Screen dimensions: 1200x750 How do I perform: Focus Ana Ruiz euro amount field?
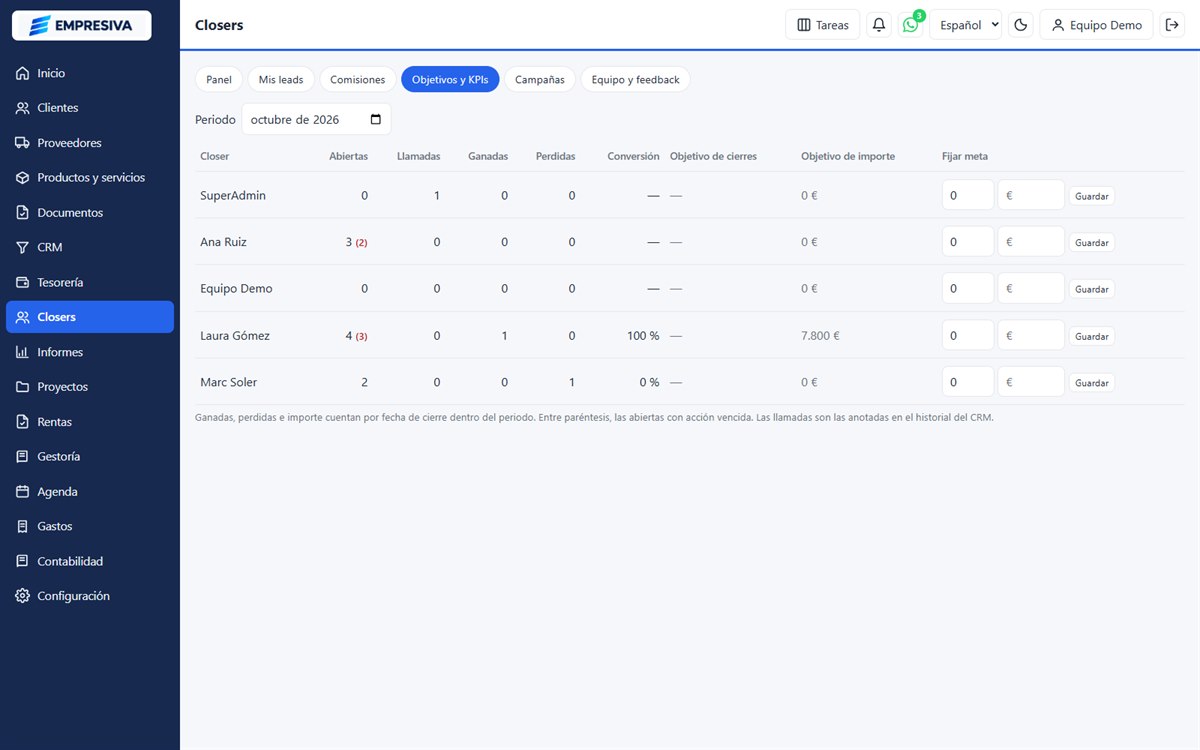[x=1031, y=242]
